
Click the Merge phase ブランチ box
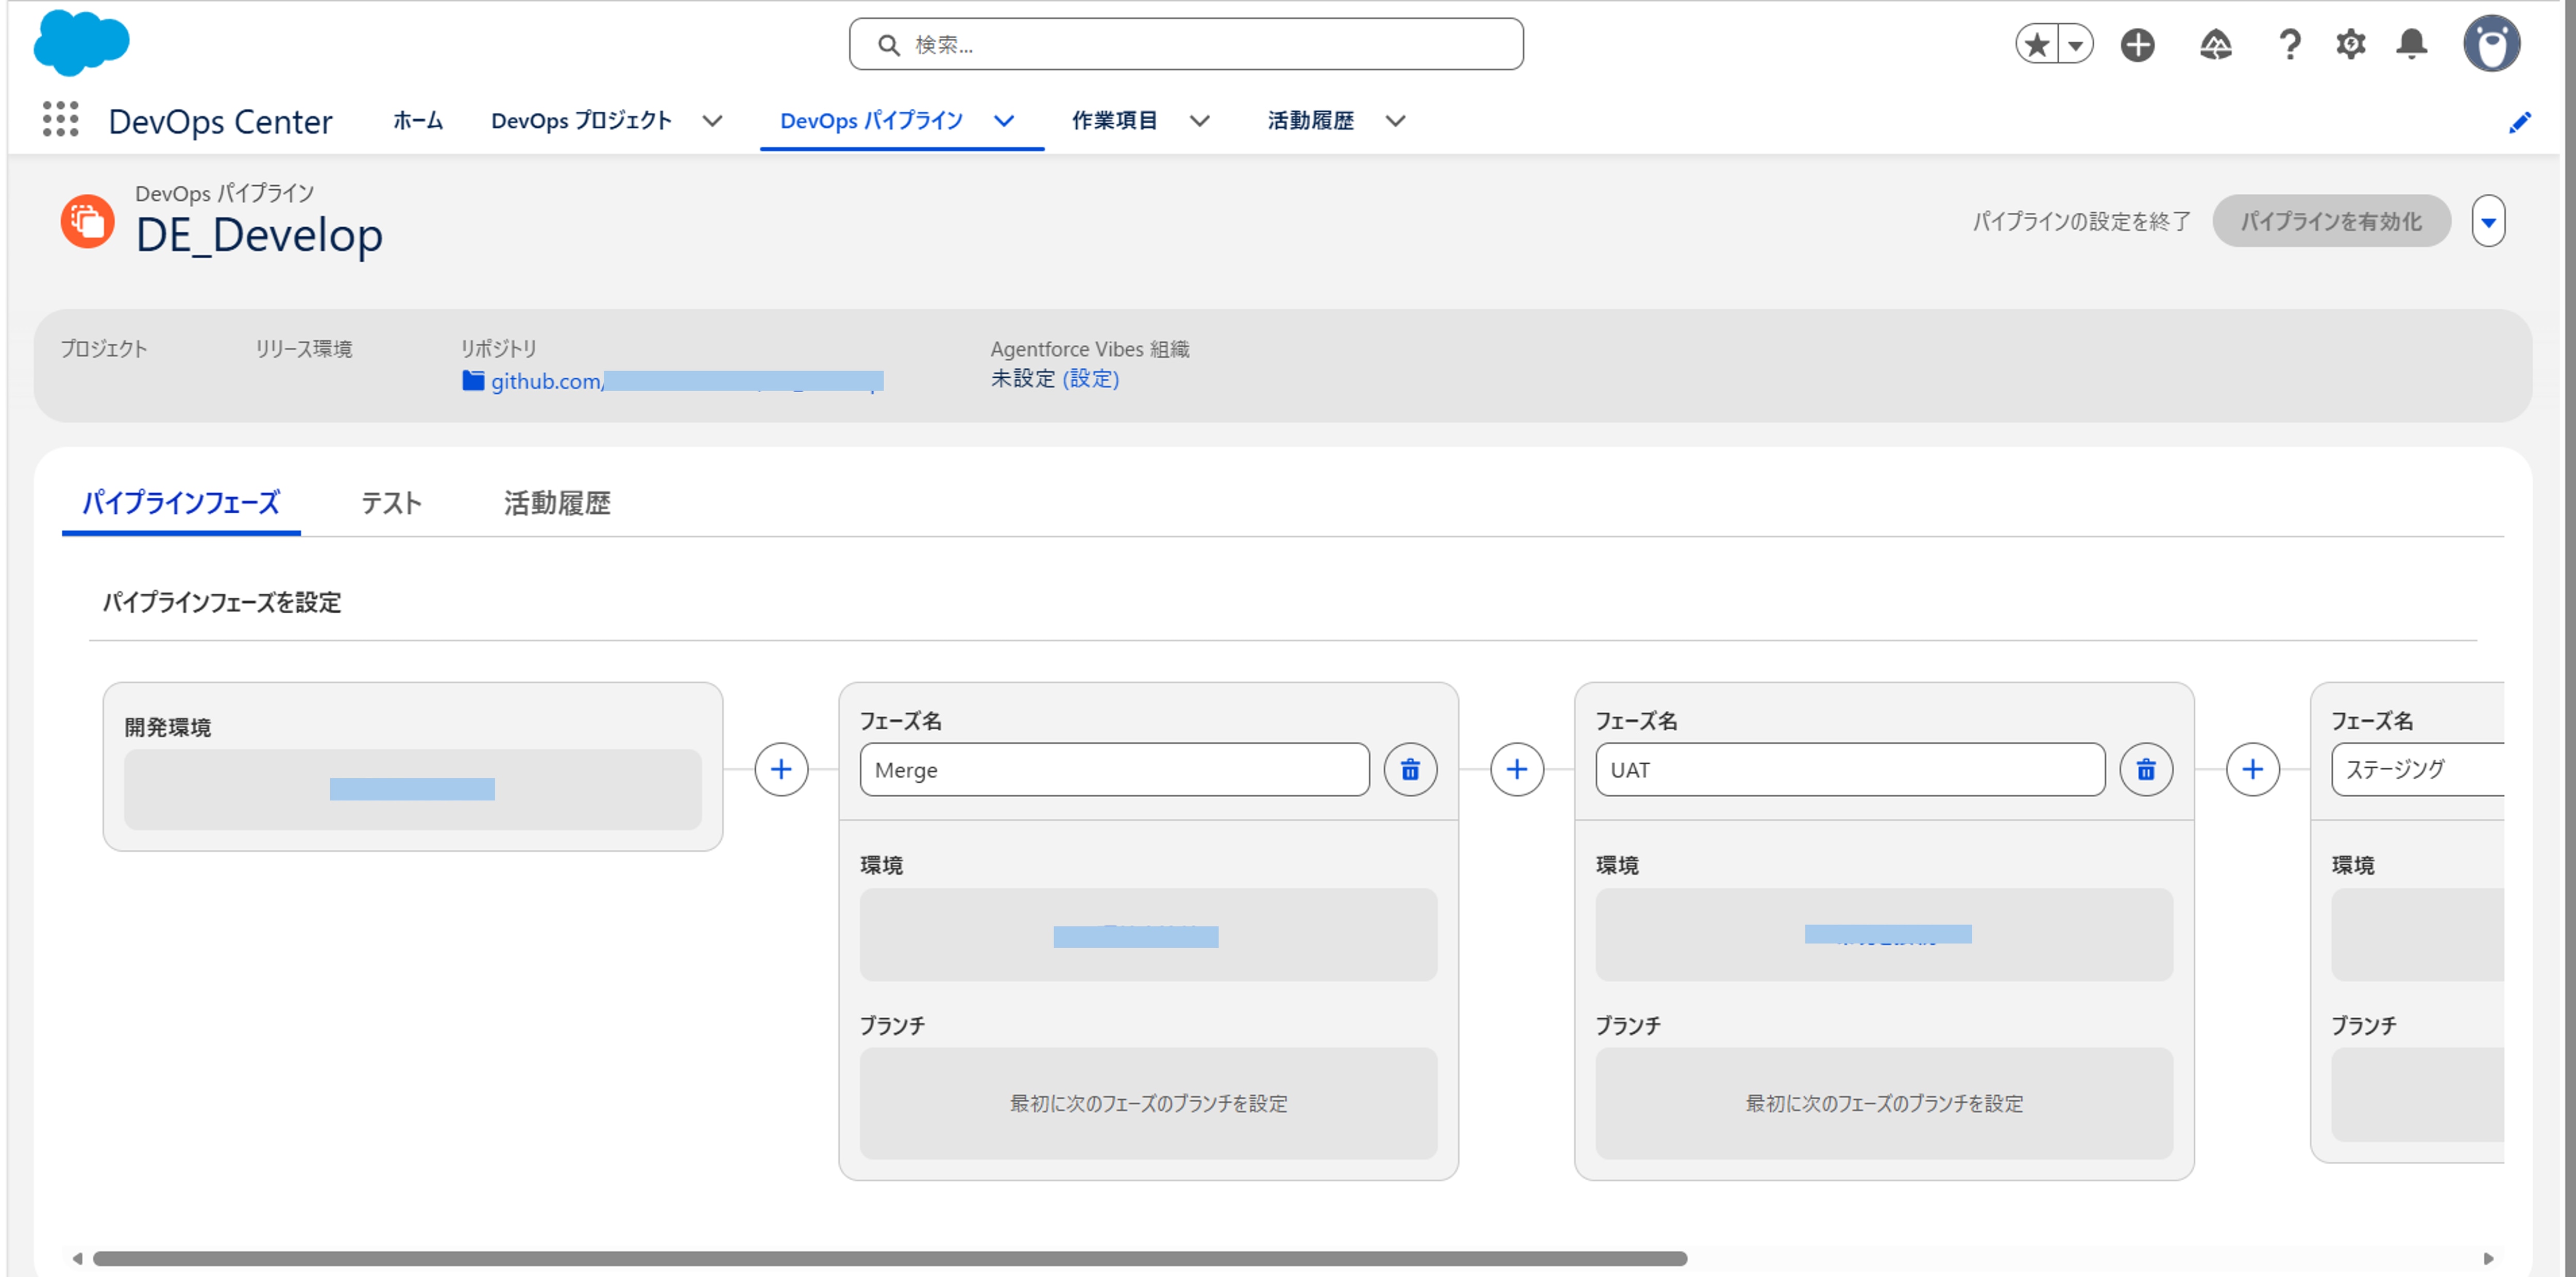coord(1148,1103)
